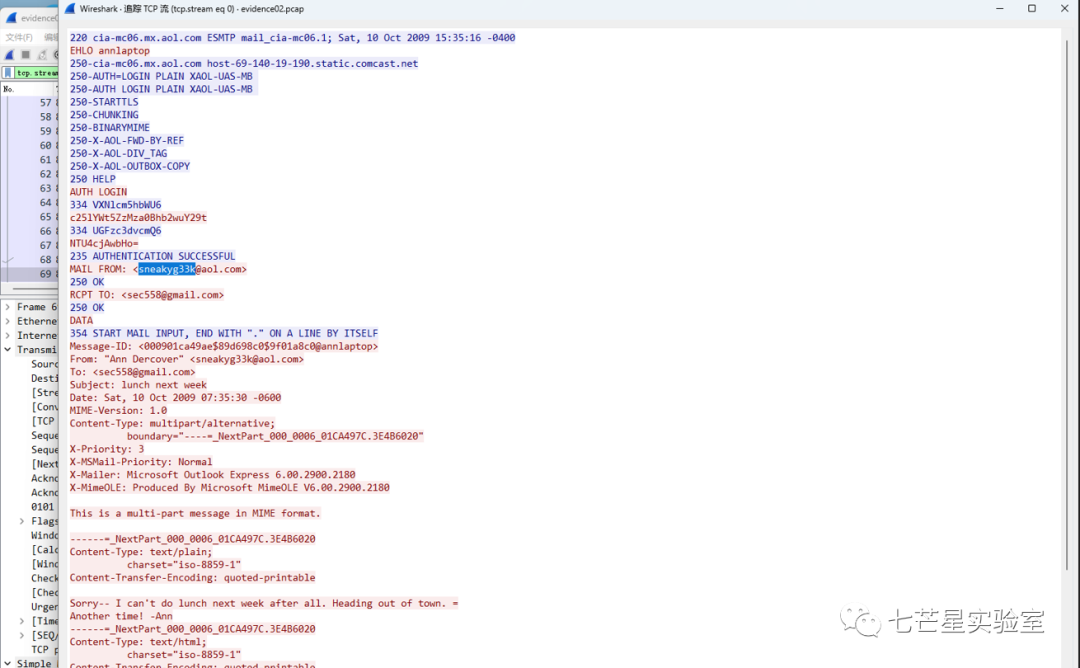Image resolution: width=1080 pixels, height=668 pixels.
Task: Click the '250-X-AOL-OUTBOX-COPY' line
Action: coord(129,166)
